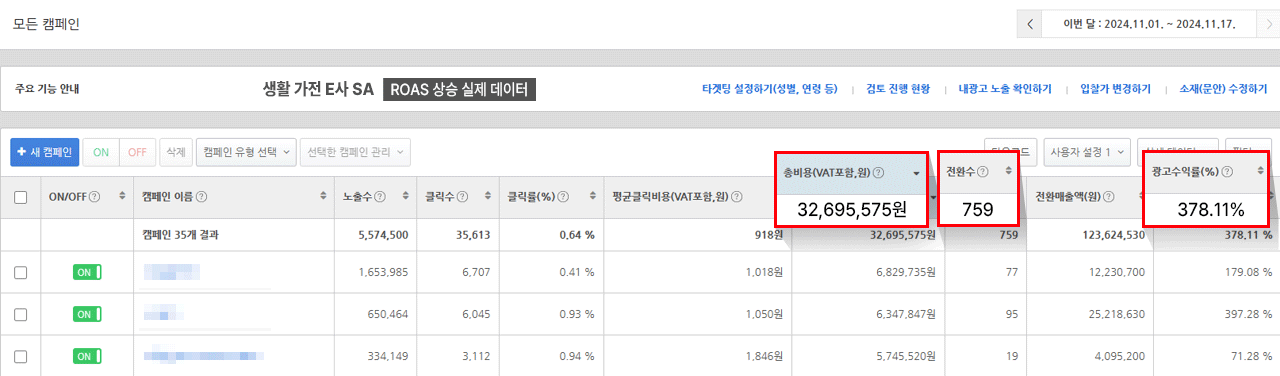Click the 4,095,200 conversion revenue cell
1280x376 pixels.
pyautogui.click(x=1121, y=356)
